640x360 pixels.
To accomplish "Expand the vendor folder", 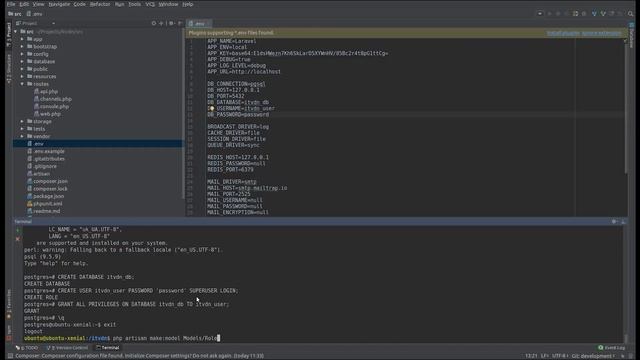I will point(22,136).
